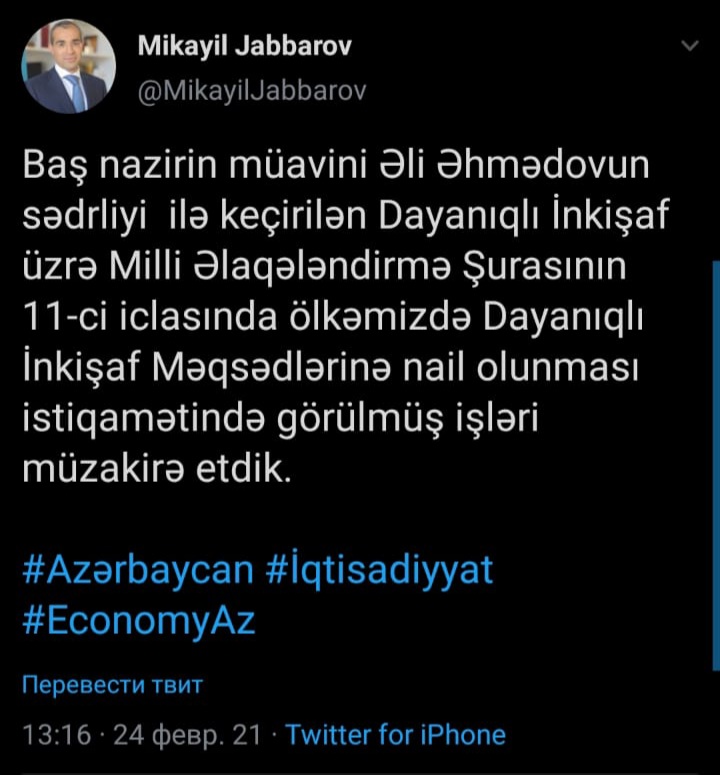This screenshot has width=720, height=775.
Task: Click the word ölkəmizdə in tweet
Action: [x=379, y=317]
